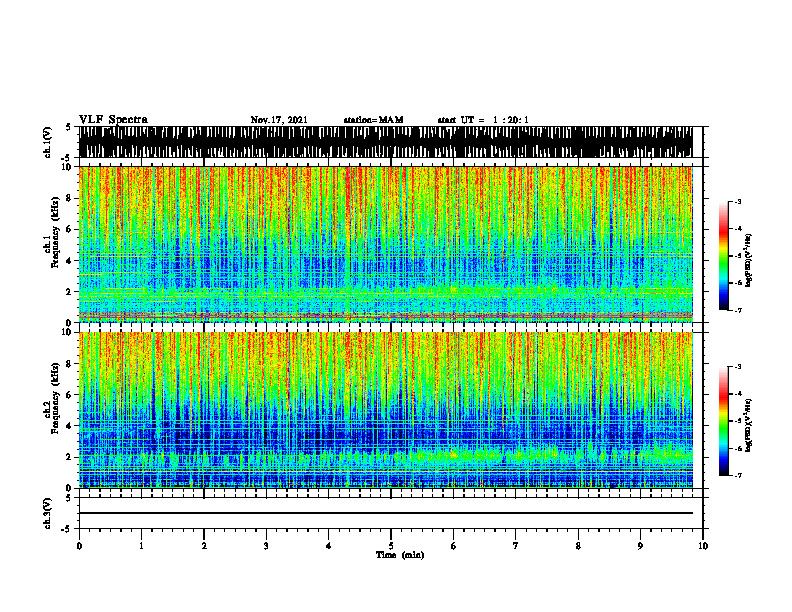Click the "6" tick on the time axis
The image size is (792, 612).
pyautogui.click(x=454, y=546)
